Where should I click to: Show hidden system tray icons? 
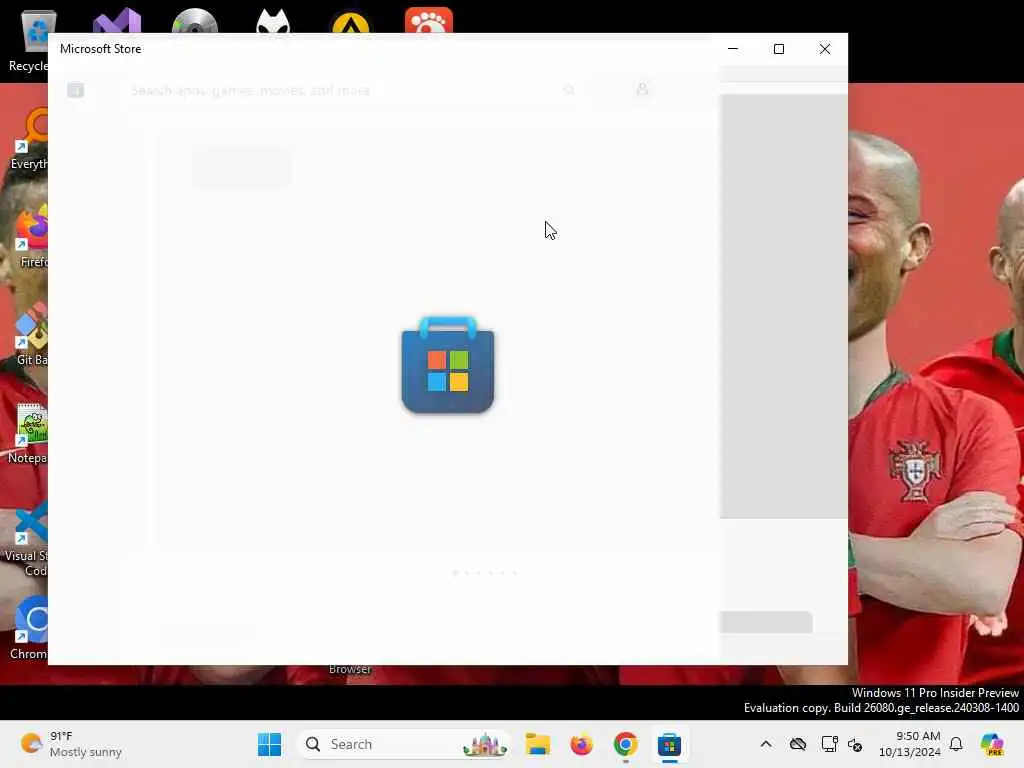point(766,744)
